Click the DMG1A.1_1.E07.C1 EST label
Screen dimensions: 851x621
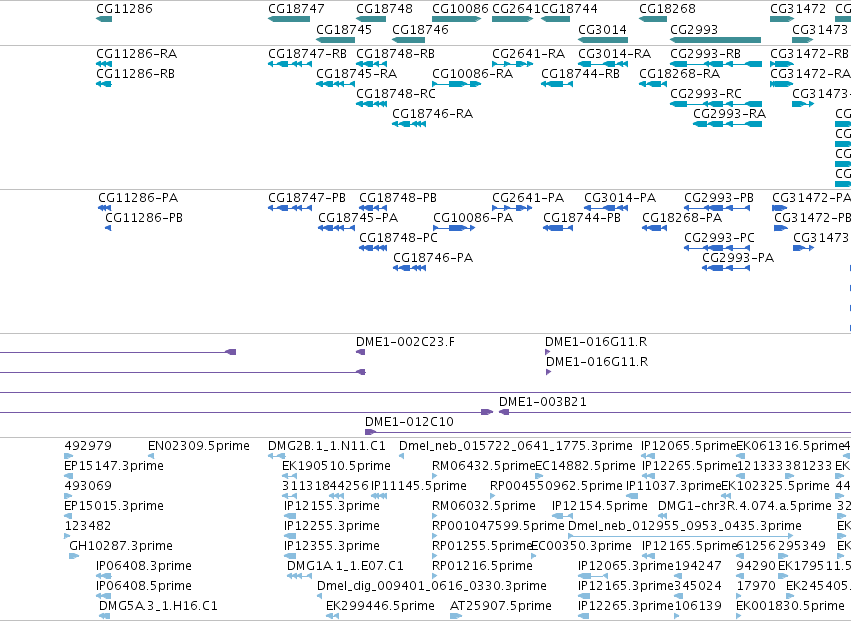pyautogui.click(x=346, y=566)
